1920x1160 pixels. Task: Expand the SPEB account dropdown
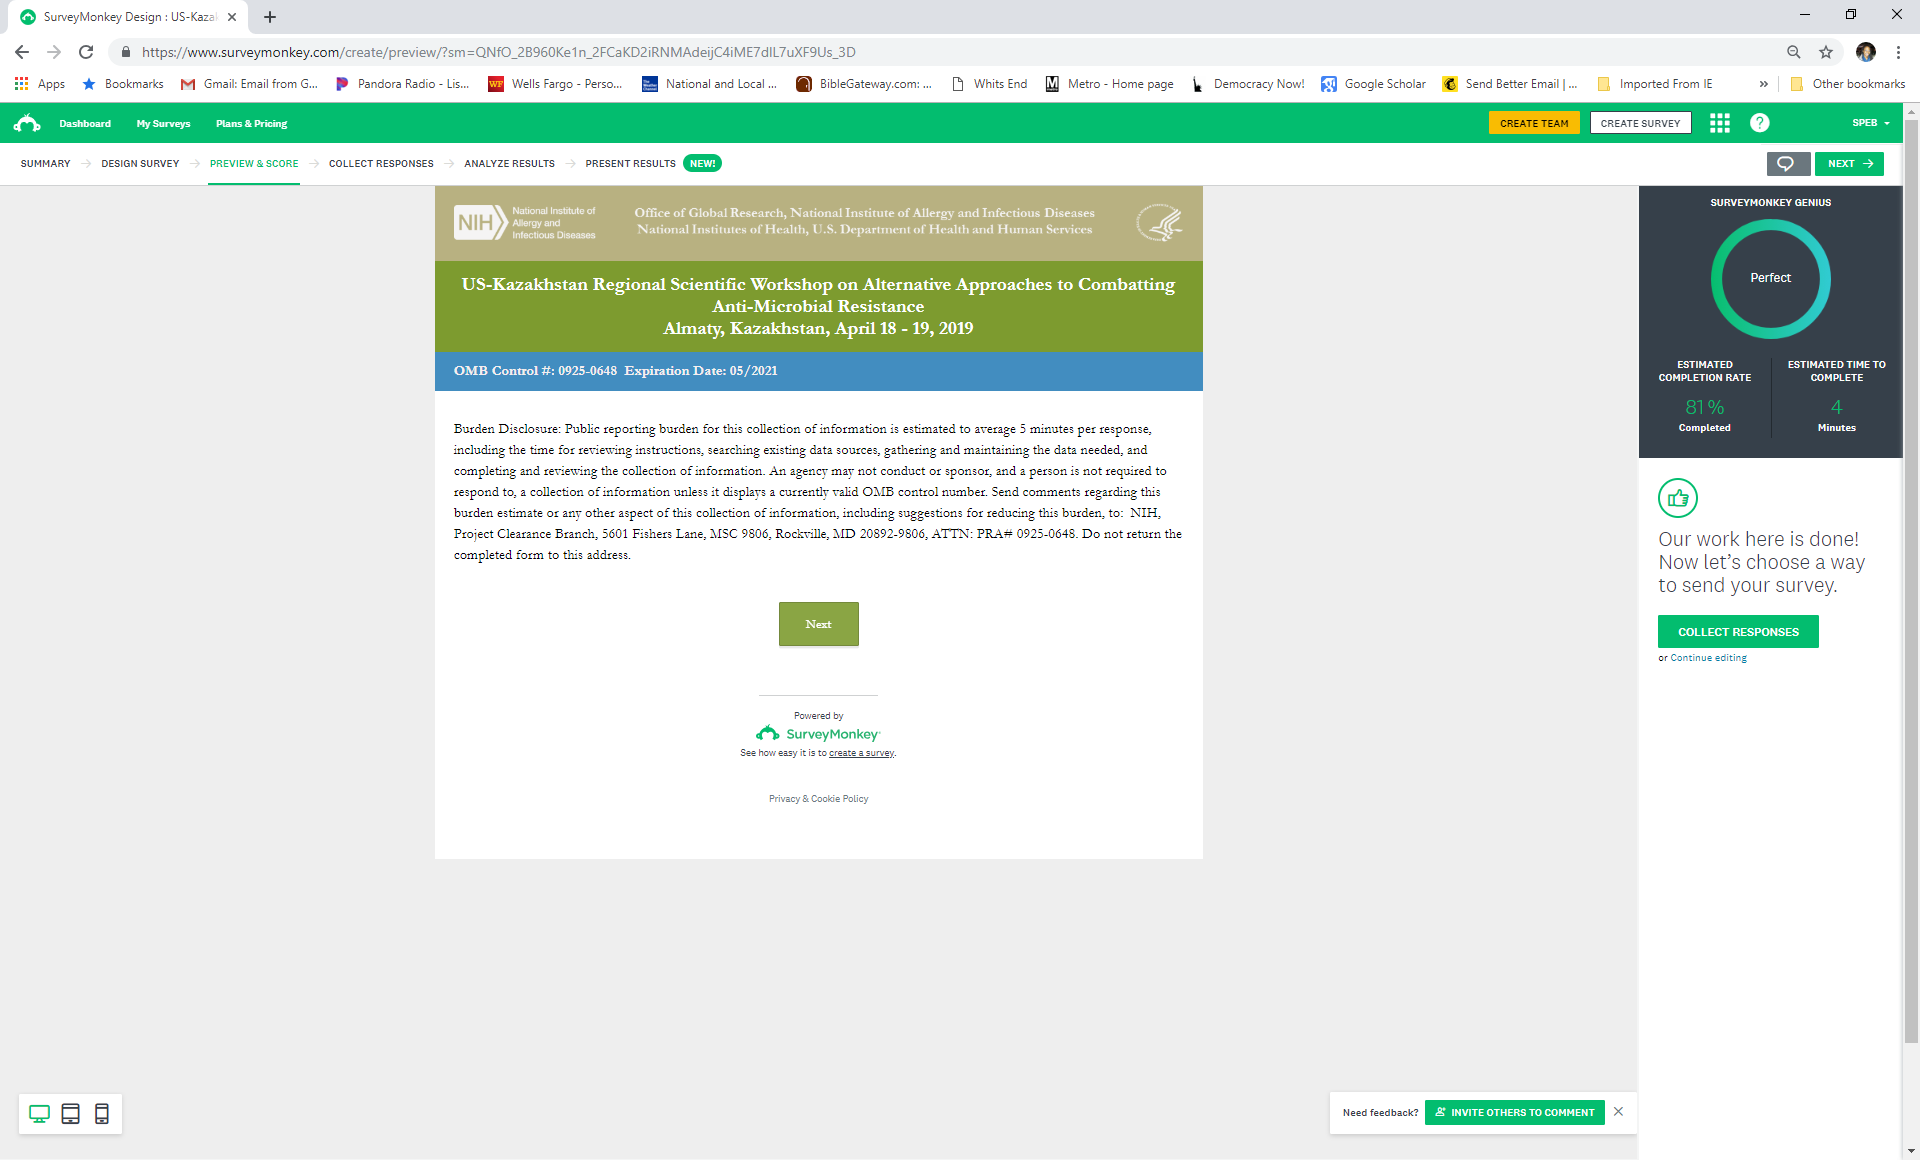click(x=1870, y=123)
